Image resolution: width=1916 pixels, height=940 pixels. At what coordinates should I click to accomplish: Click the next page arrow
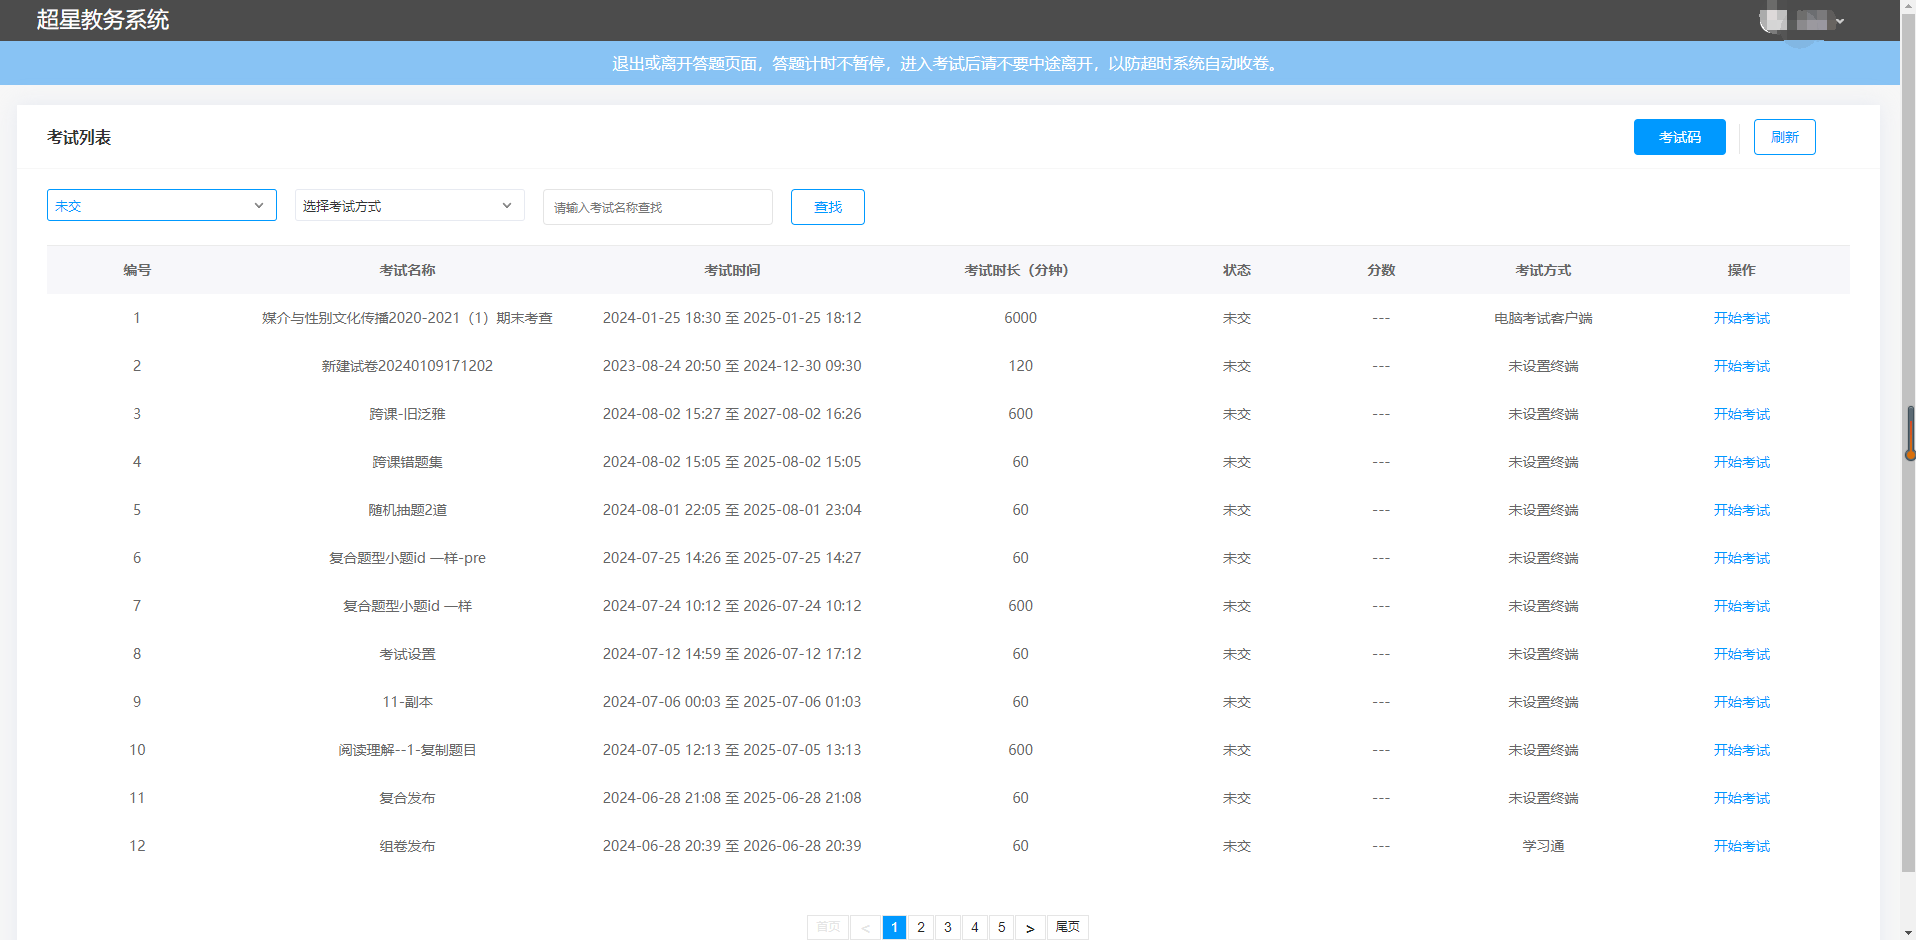[x=1030, y=927]
